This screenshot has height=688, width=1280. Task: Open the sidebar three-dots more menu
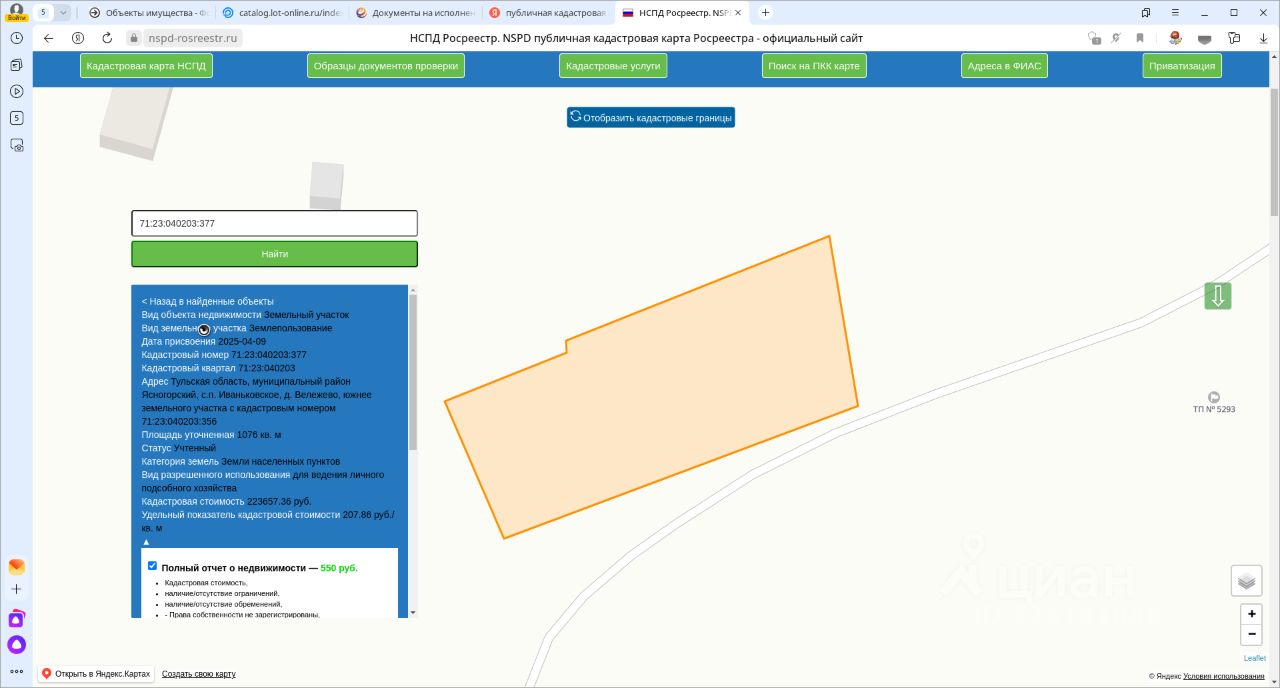(x=16, y=671)
